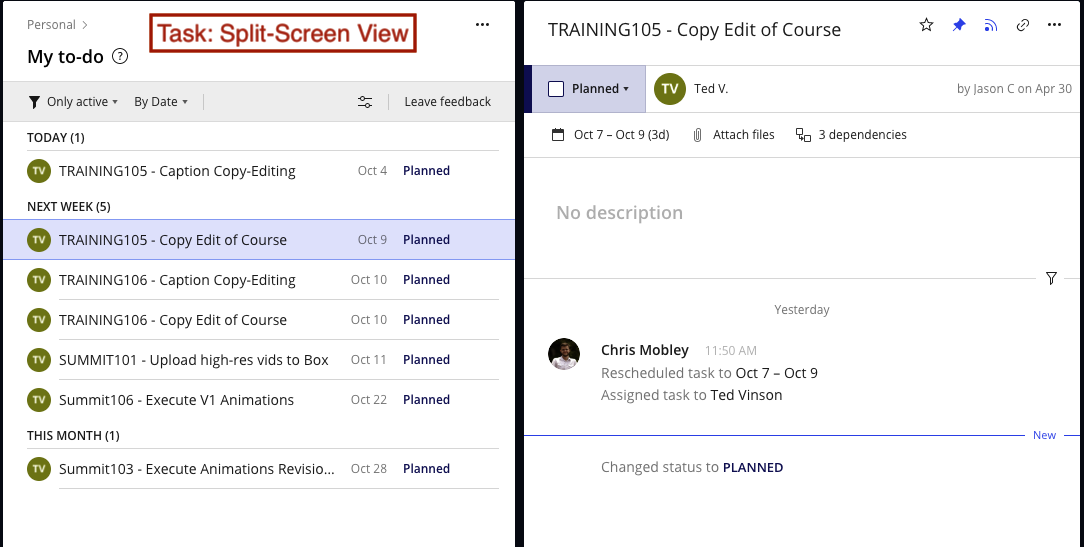Click Leave feedback
This screenshot has width=1084, height=547.
447,102
